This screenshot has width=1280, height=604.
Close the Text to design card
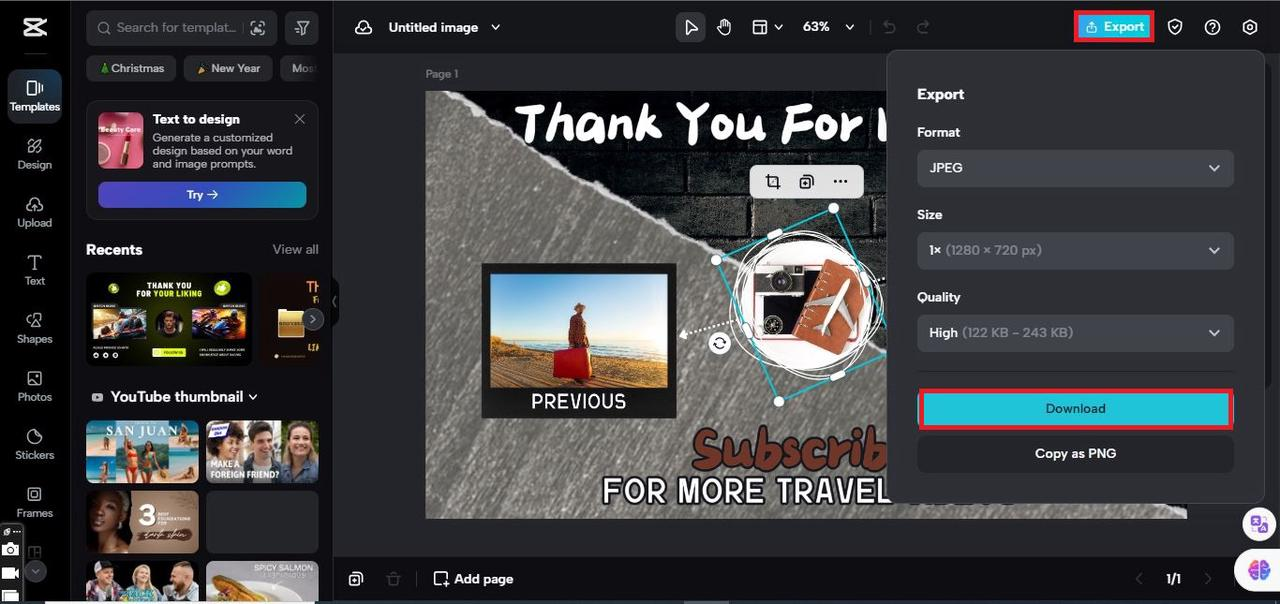(x=300, y=119)
